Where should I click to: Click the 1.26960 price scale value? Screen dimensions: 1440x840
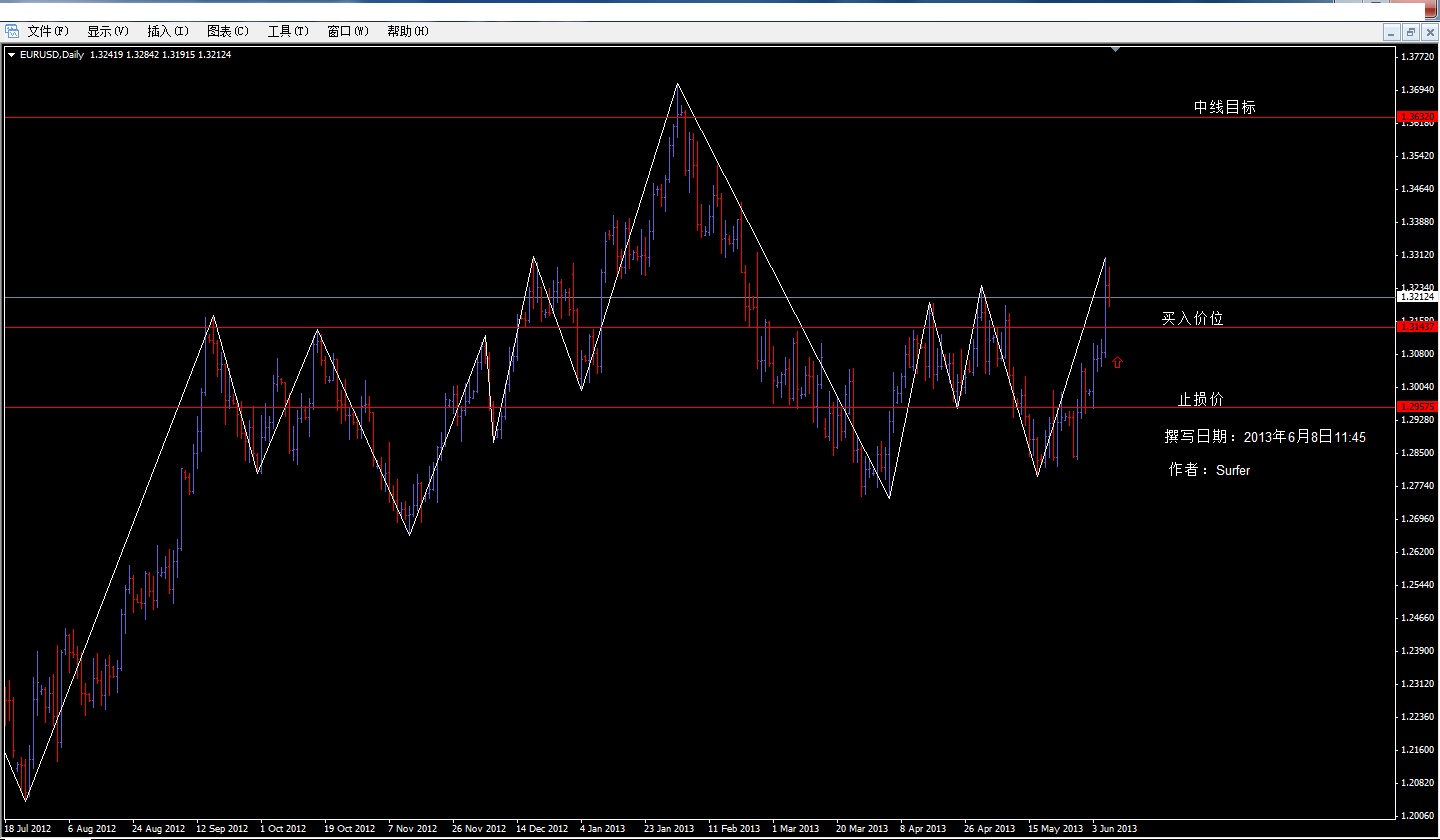[x=1418, y=518]
